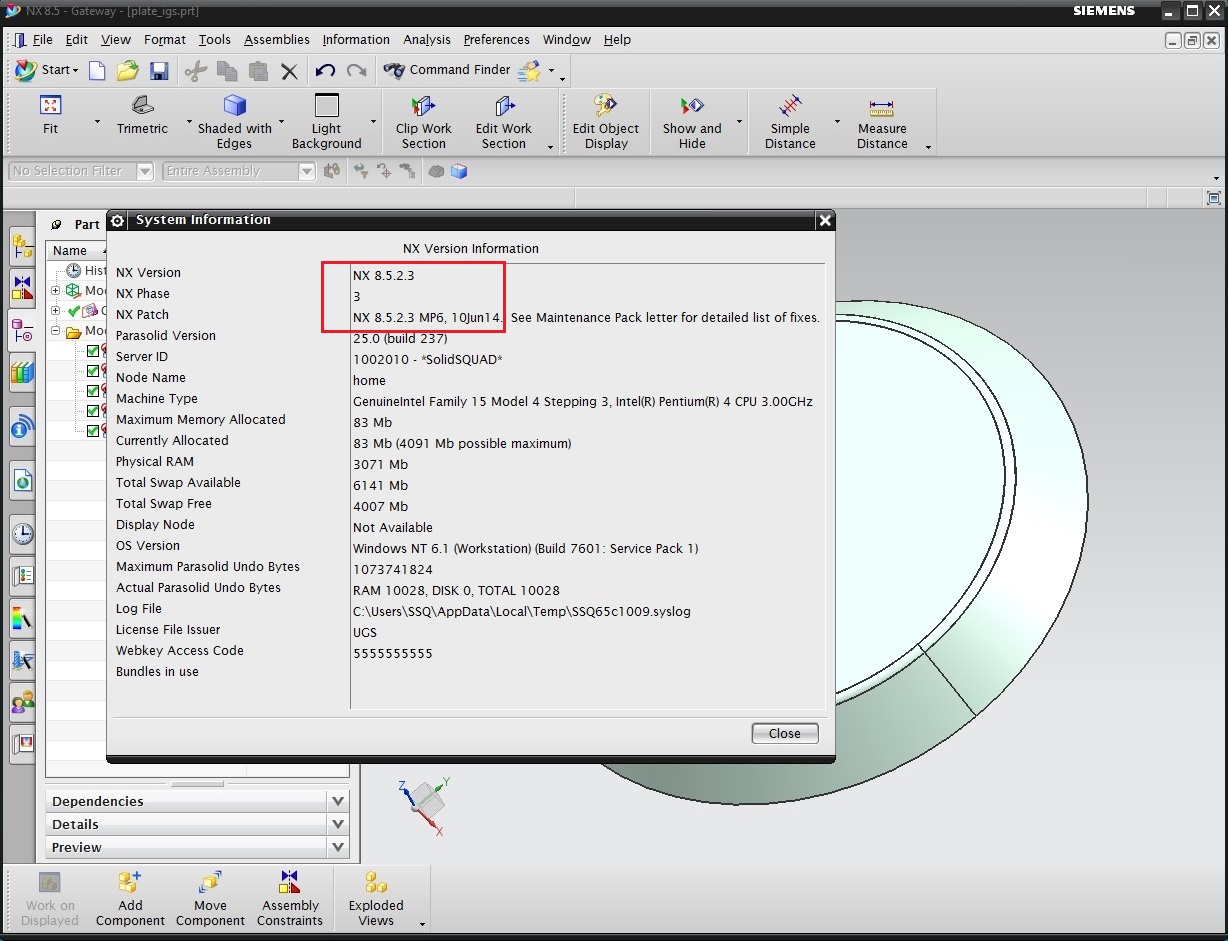1228x941 pixels.
Task: Open the Start dropdown
Action: 47,70
